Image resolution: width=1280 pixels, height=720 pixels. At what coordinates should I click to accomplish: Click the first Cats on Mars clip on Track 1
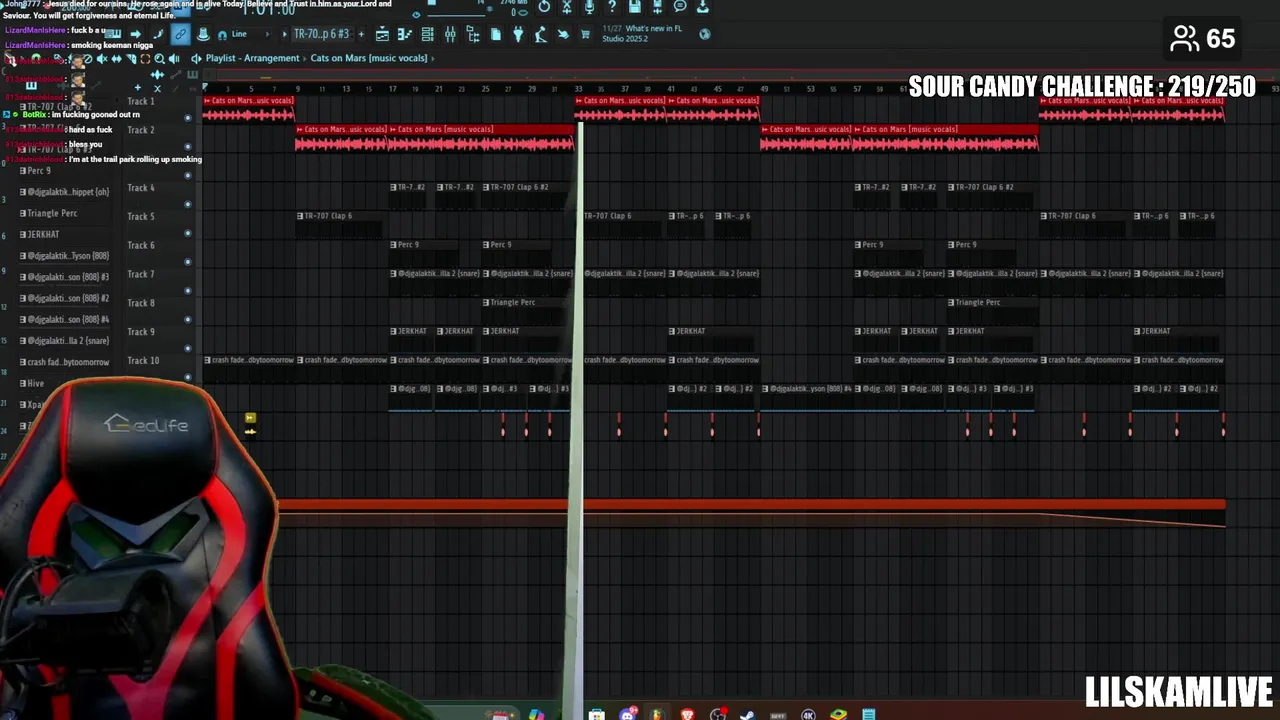[249, 109]
